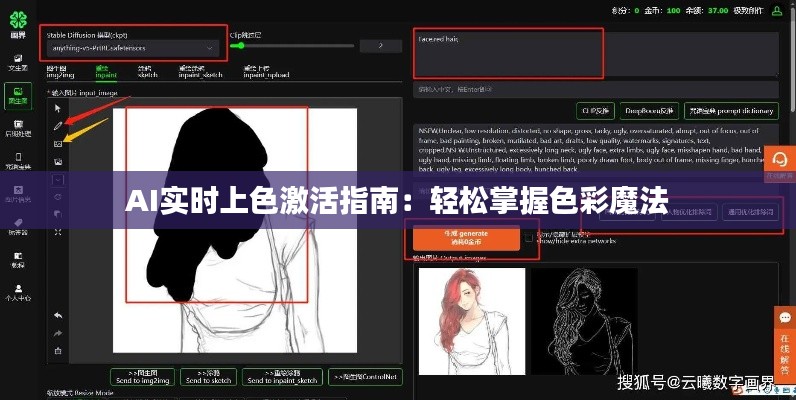Image resolution: width=796 pixels, height=400 pixels.
Task: Click the DeepBooru反推 button
Action: tap(651, 111)
